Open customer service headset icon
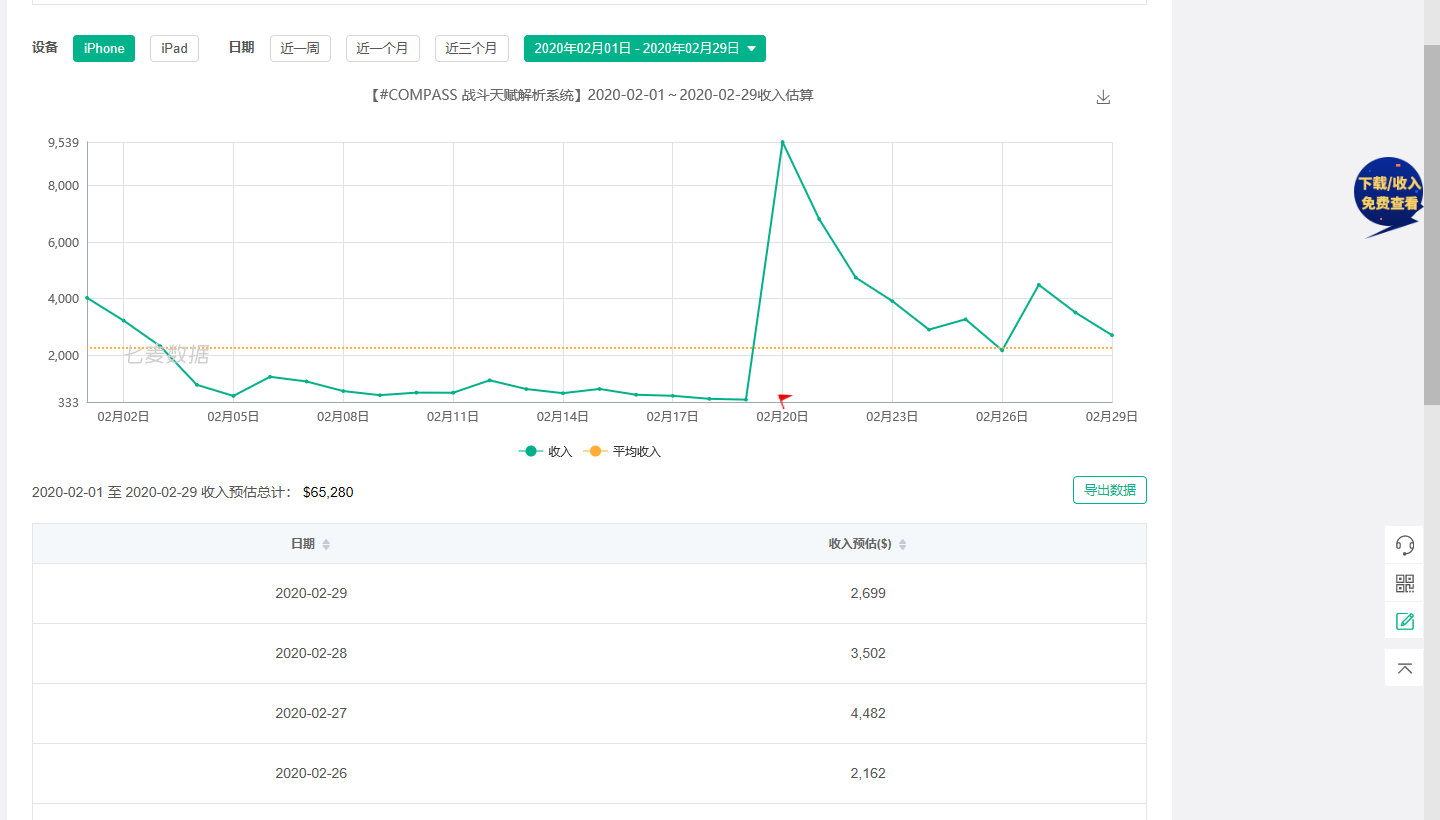The image size is (1440, 820). (x=1404, y=545)
